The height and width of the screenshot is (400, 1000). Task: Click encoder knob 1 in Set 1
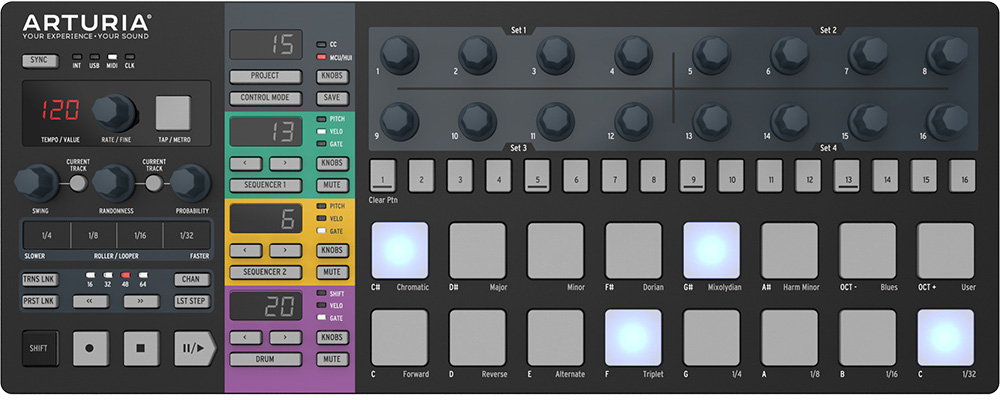pos(400,56)
